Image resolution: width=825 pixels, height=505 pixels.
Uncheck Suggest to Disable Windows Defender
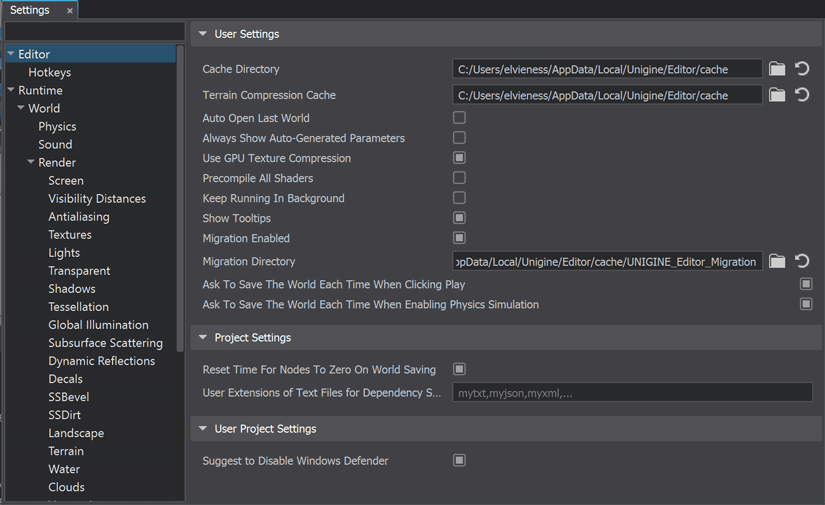[459, 461]
